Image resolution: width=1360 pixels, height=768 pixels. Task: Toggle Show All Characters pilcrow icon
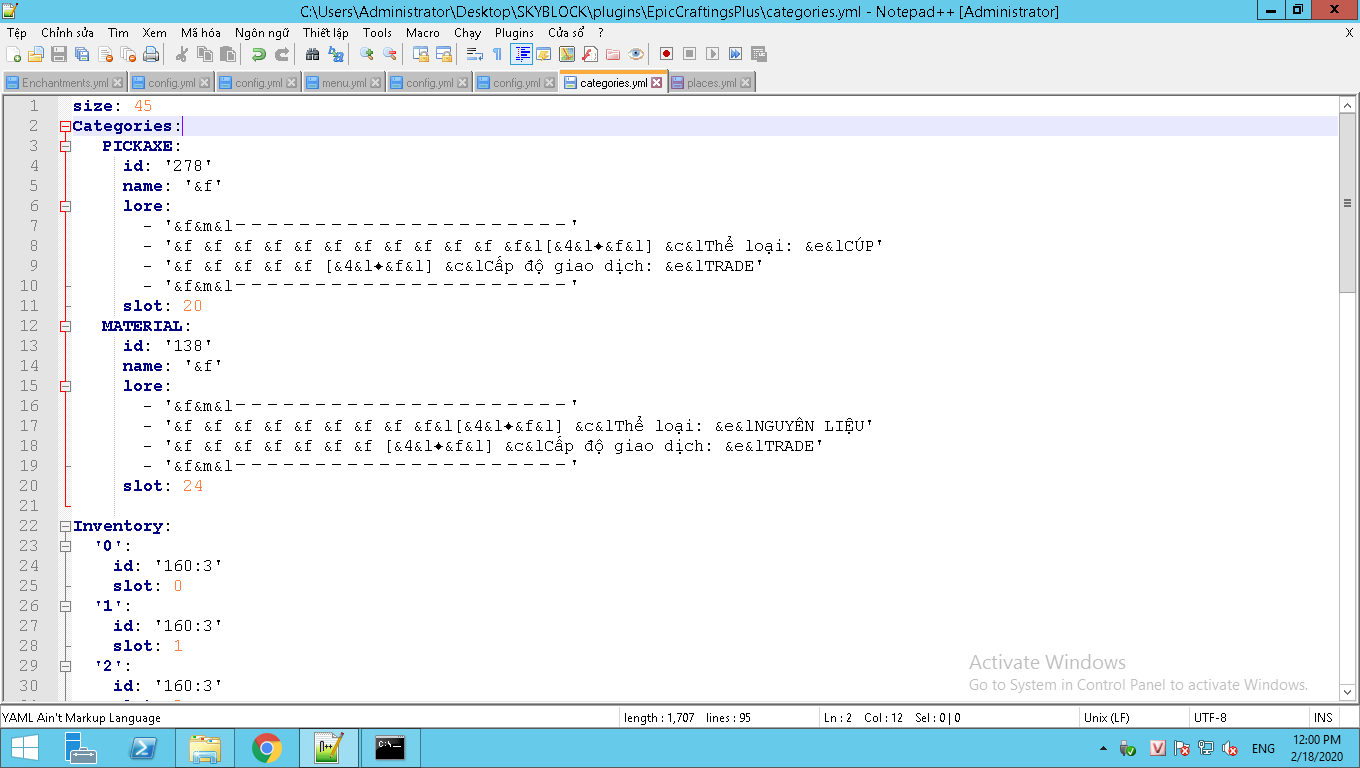pyautogui.click(x=497, y=54)
